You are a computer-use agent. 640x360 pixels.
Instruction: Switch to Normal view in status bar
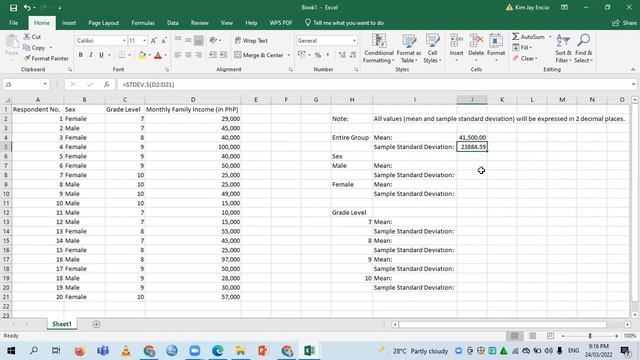point(514,336)
